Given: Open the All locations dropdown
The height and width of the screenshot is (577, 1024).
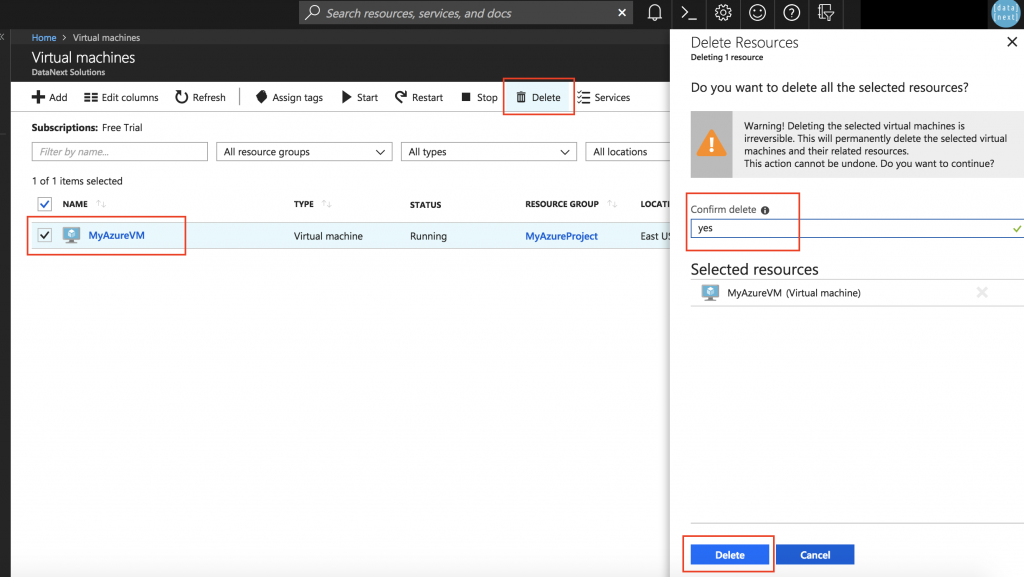Looking at the screenshot, I should click(x=633, y=151).
